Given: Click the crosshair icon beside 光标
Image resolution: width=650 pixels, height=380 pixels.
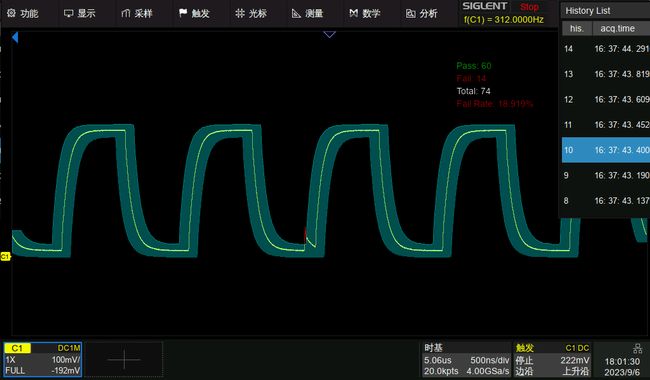Looking at the screenshot, I should pyautogui.click(x=240, y=13).
